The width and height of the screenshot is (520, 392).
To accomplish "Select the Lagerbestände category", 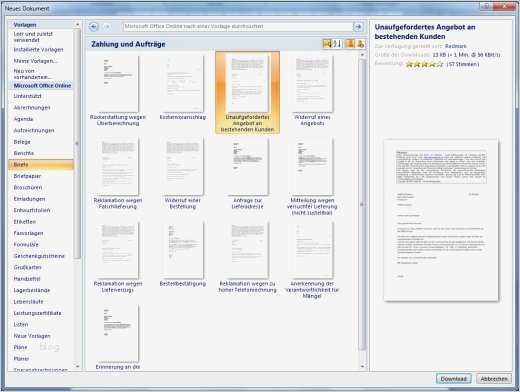I will click(32, 290).
